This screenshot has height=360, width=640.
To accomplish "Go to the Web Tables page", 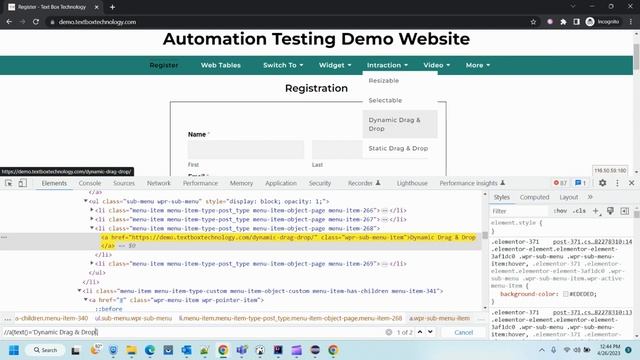I will pos(220,65).
